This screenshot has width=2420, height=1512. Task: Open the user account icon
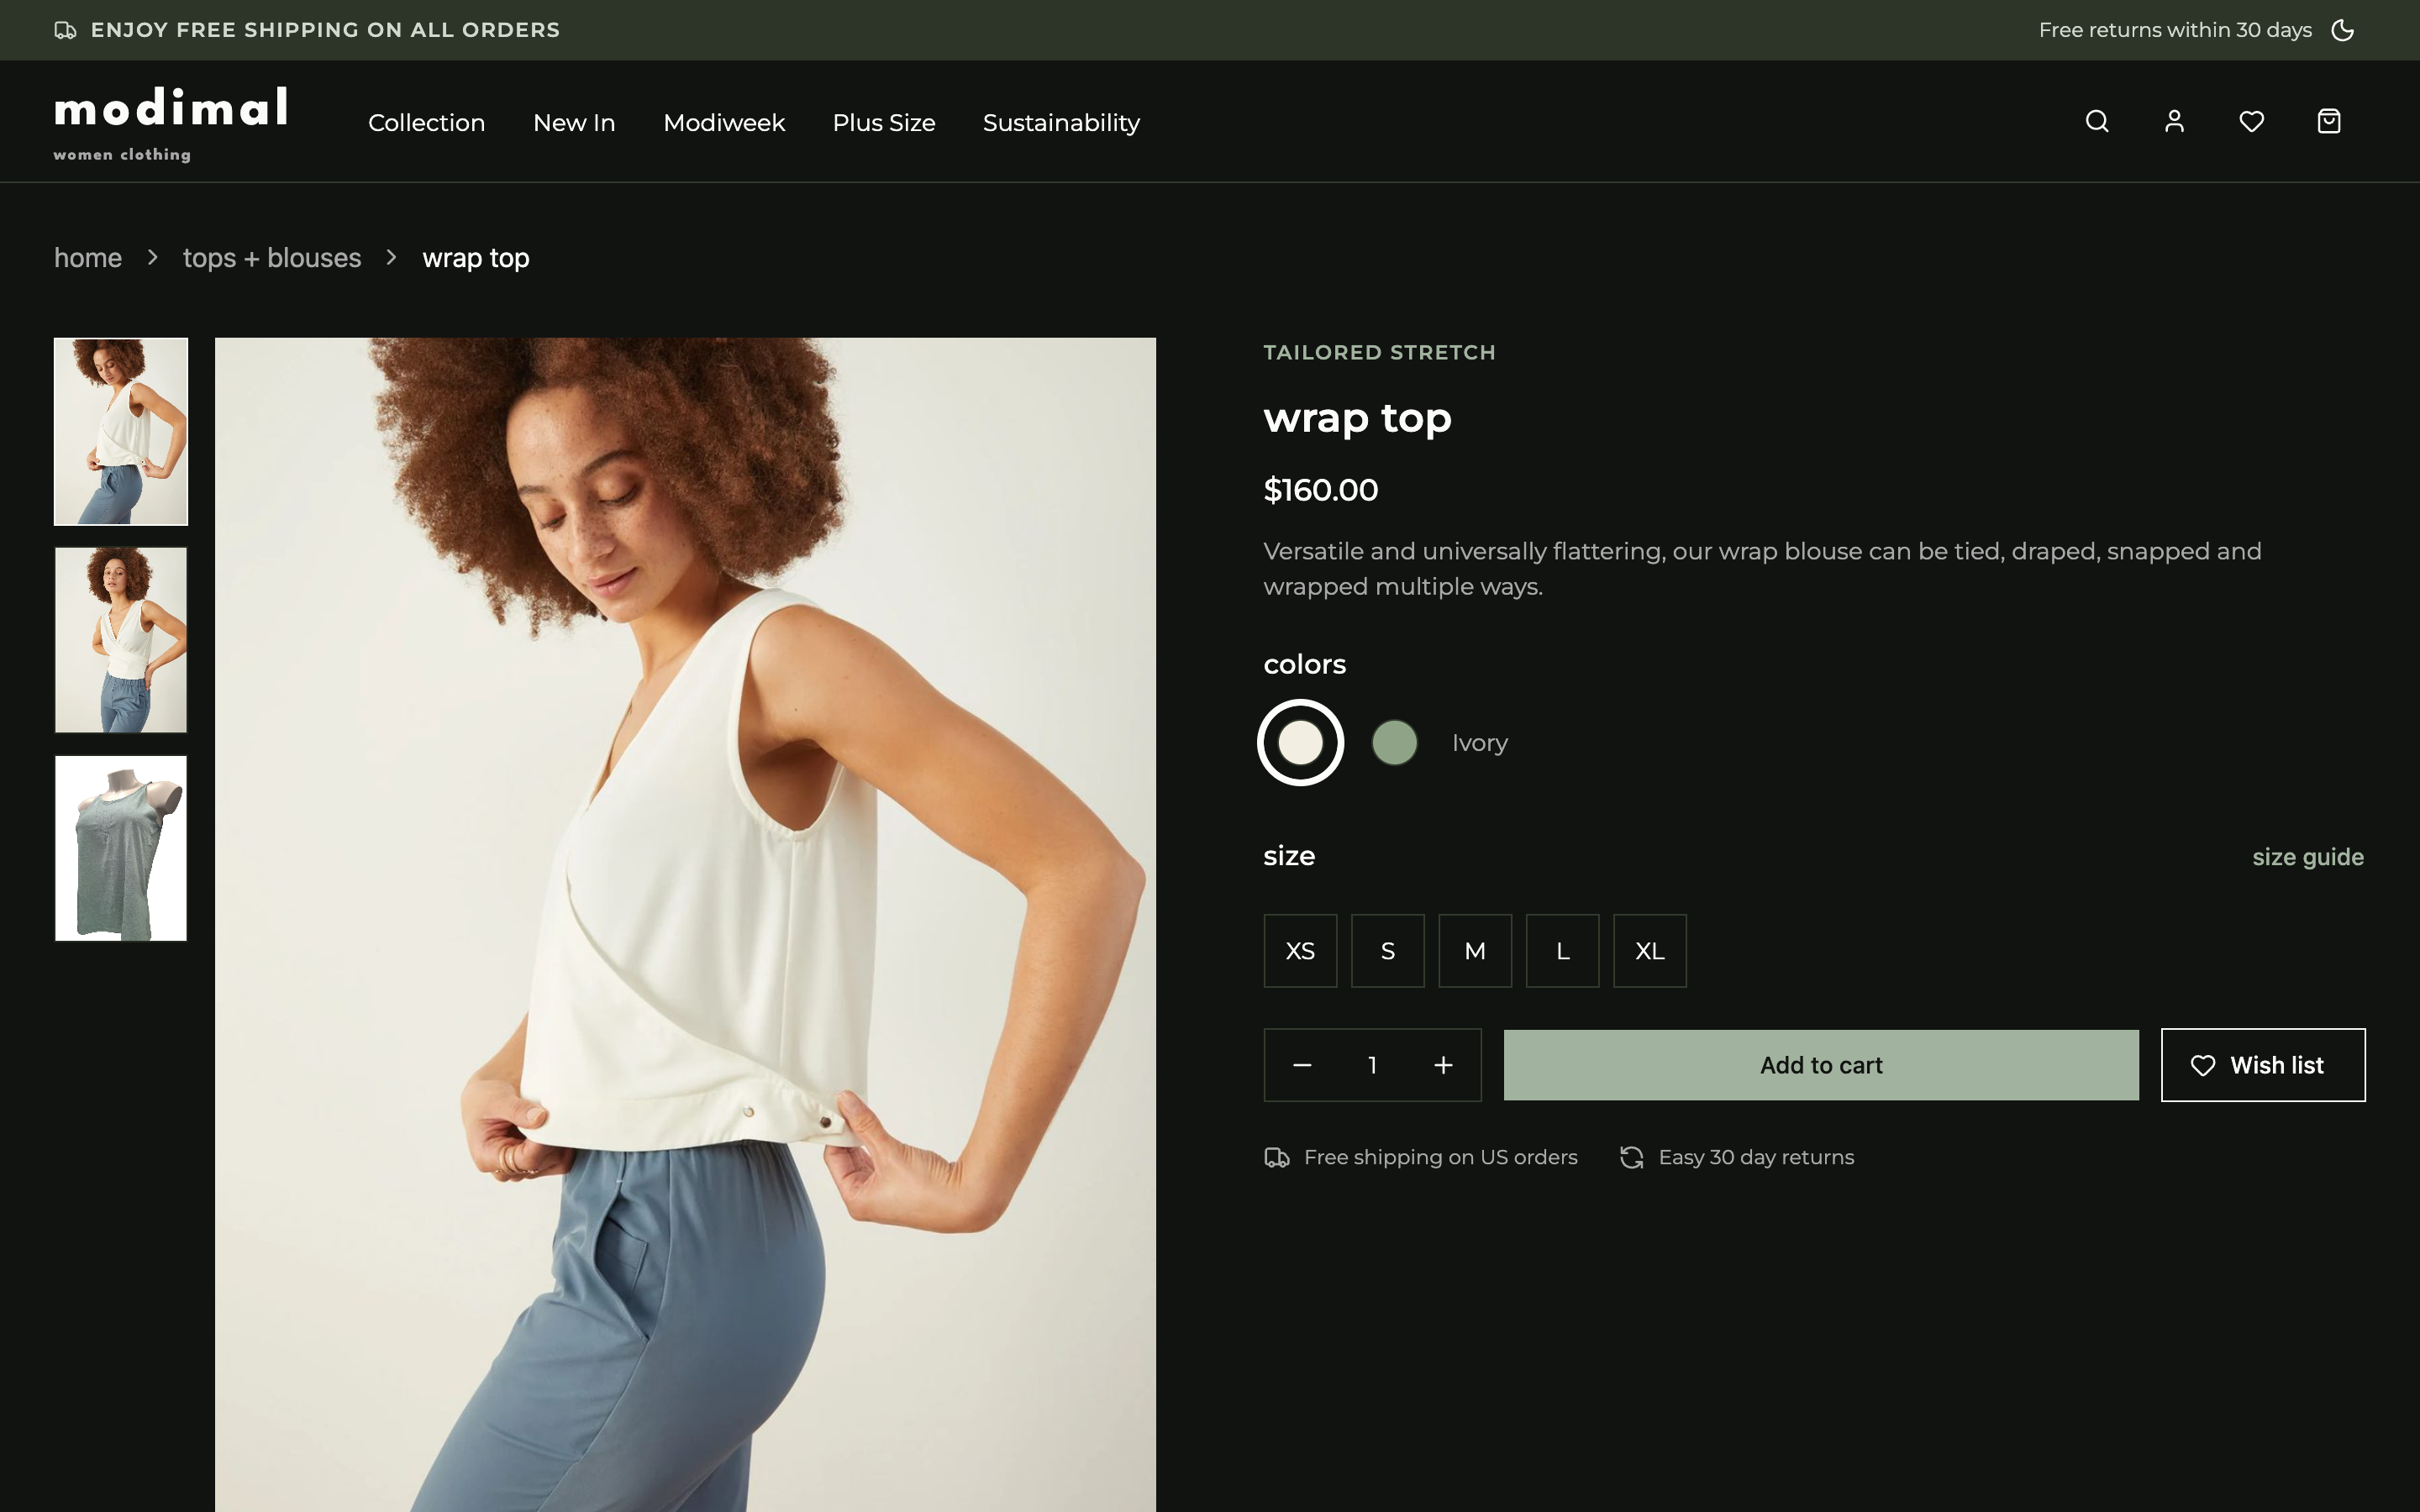[2174, 121]
